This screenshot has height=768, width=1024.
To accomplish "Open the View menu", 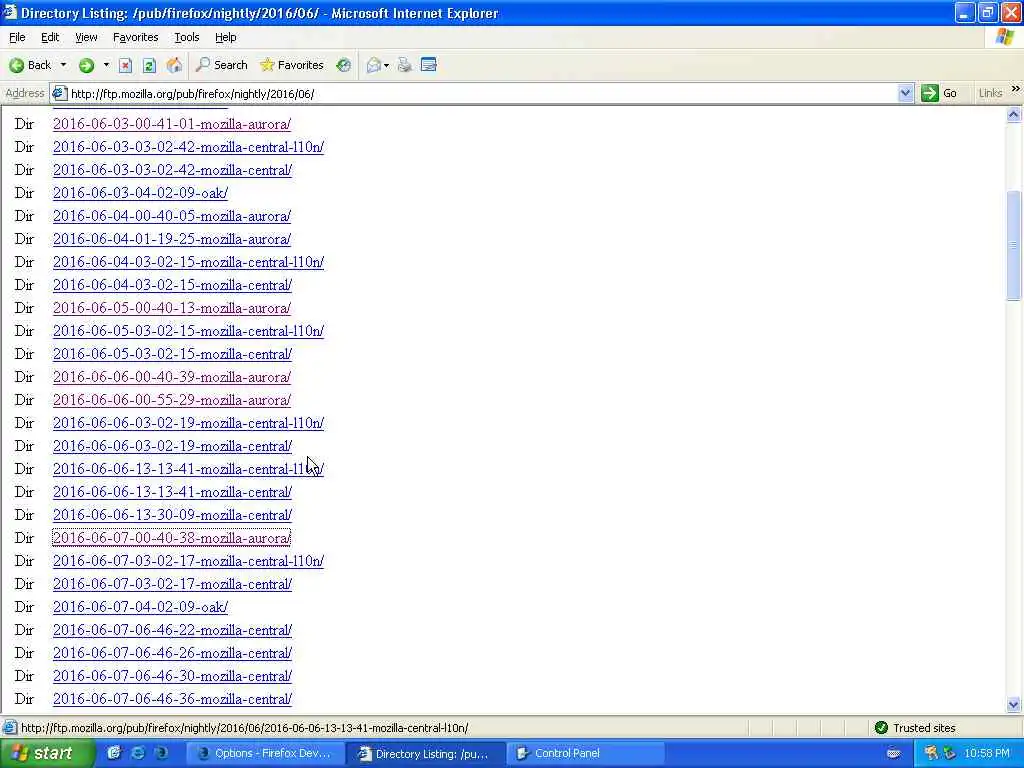I will [86, 37].
